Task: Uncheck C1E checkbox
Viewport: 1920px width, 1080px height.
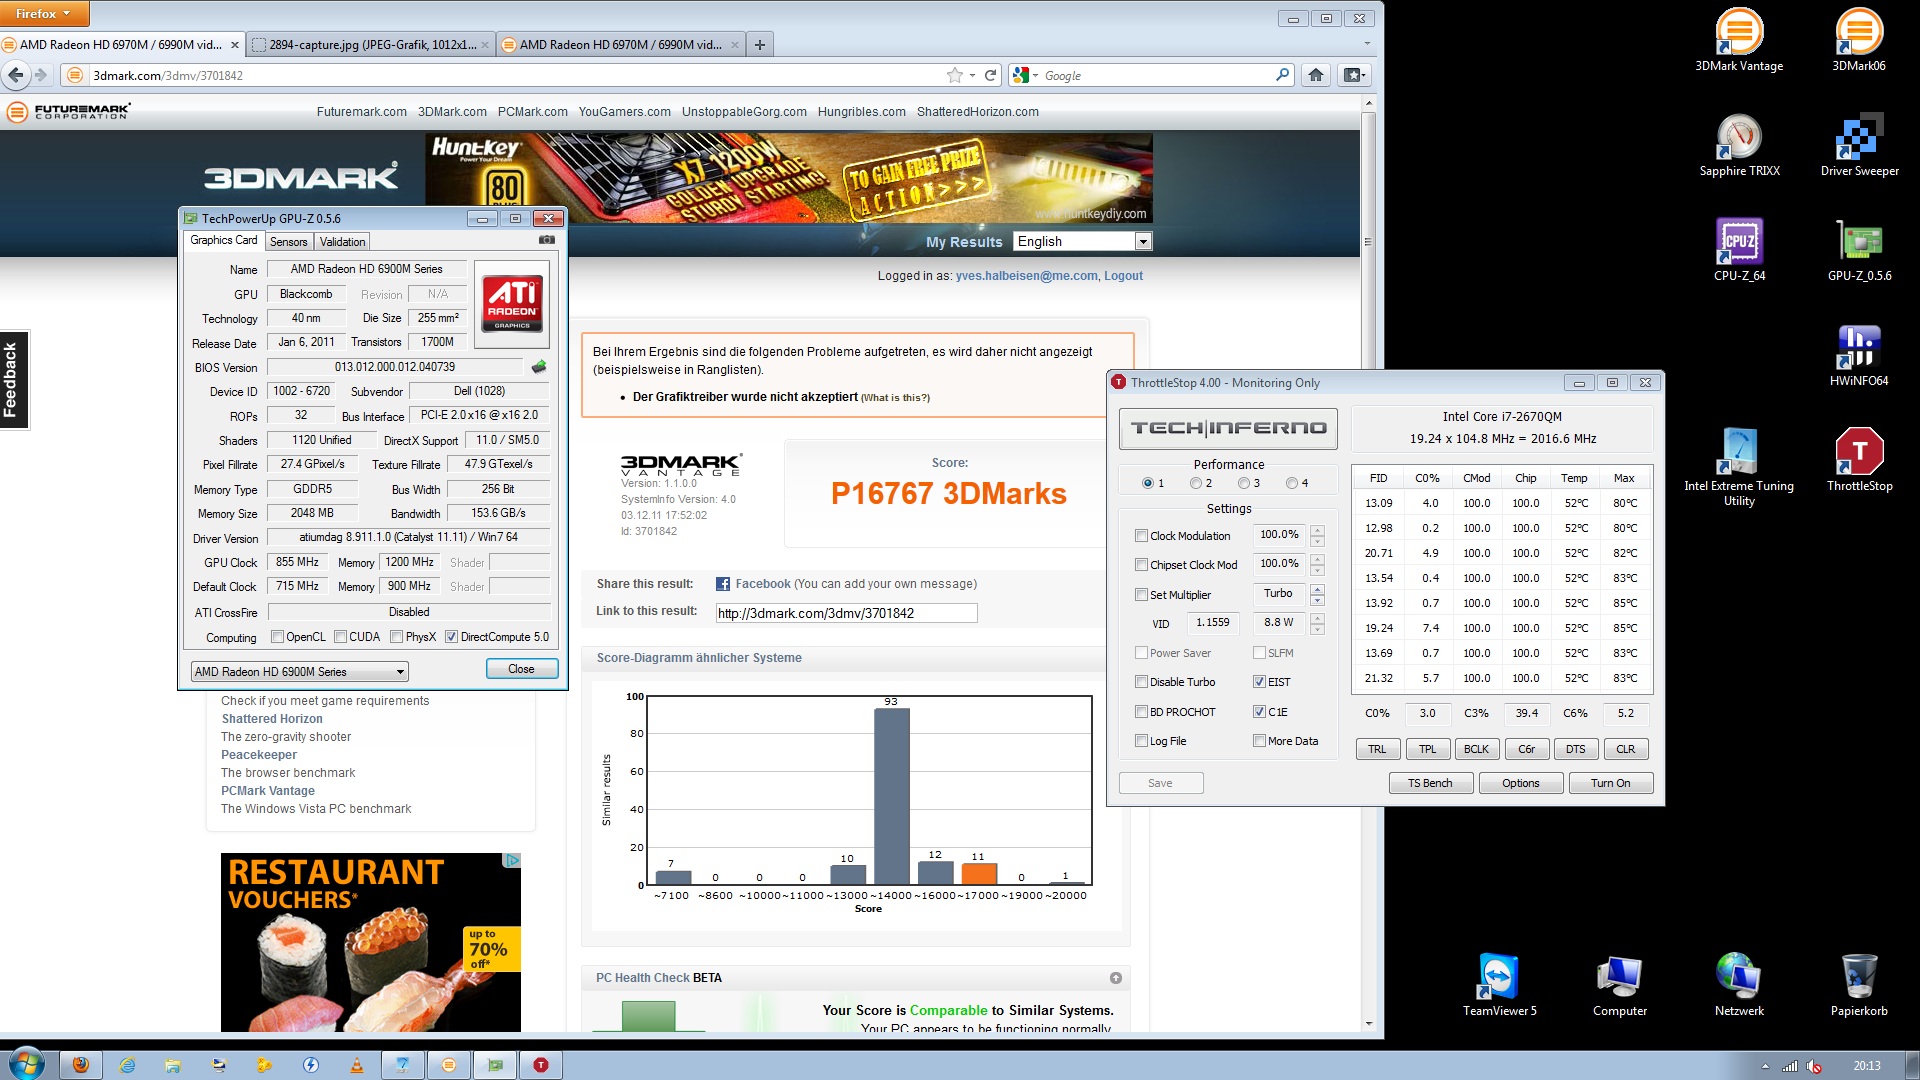Action: click(x=1259, y=712)
